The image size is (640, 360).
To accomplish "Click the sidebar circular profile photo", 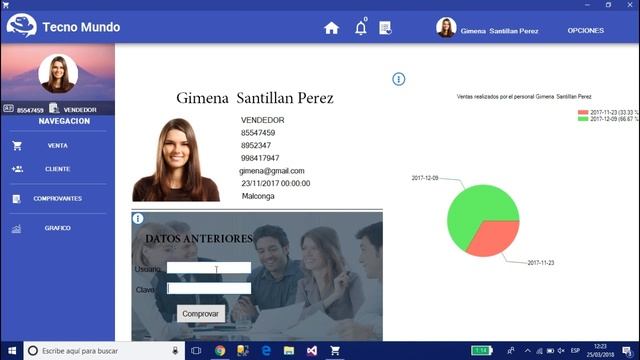I will tap(58, 73).
